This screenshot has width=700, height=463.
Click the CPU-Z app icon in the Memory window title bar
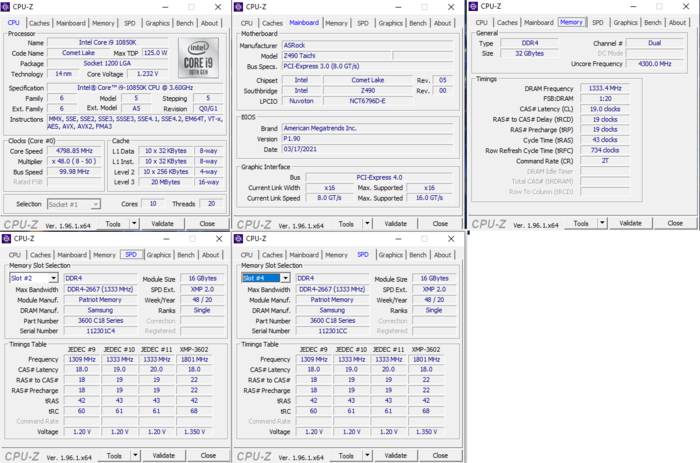pos(473,6)
